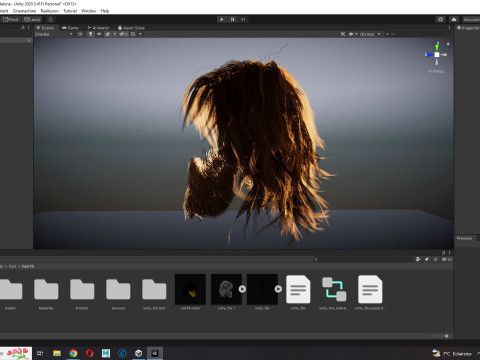480x360 pixels.
Task: Select the dark unity_fbx model thumbnail
Action: point(262,289)
